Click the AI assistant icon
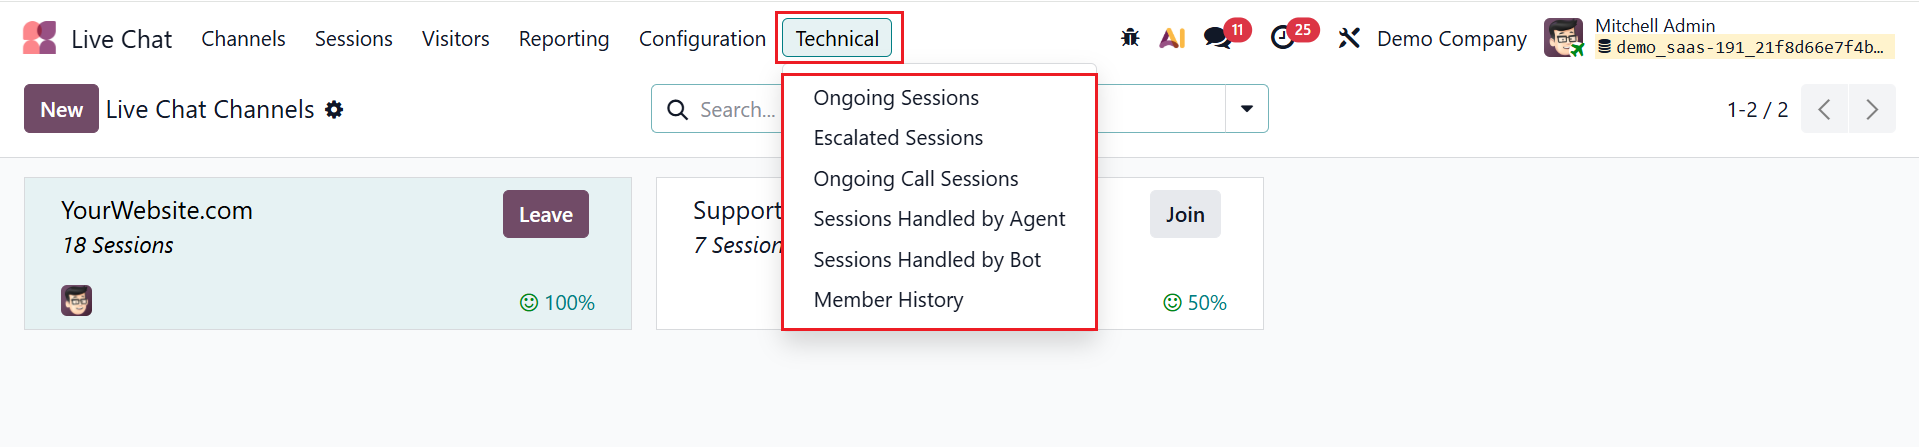The image size is (1919, 447). coord(1172,38)
